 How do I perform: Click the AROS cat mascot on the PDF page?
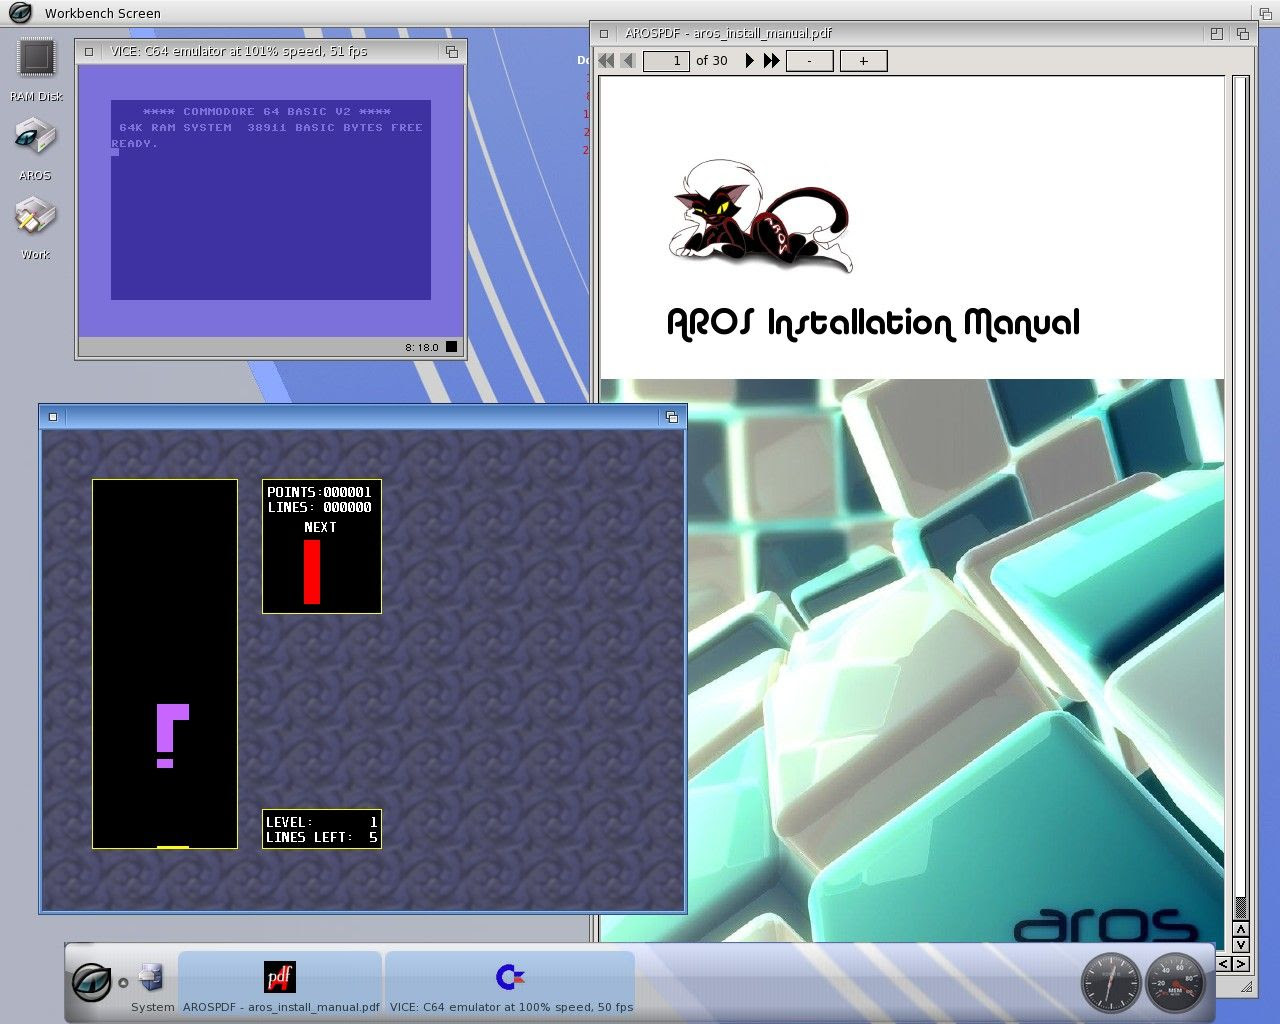pos(760,215)
